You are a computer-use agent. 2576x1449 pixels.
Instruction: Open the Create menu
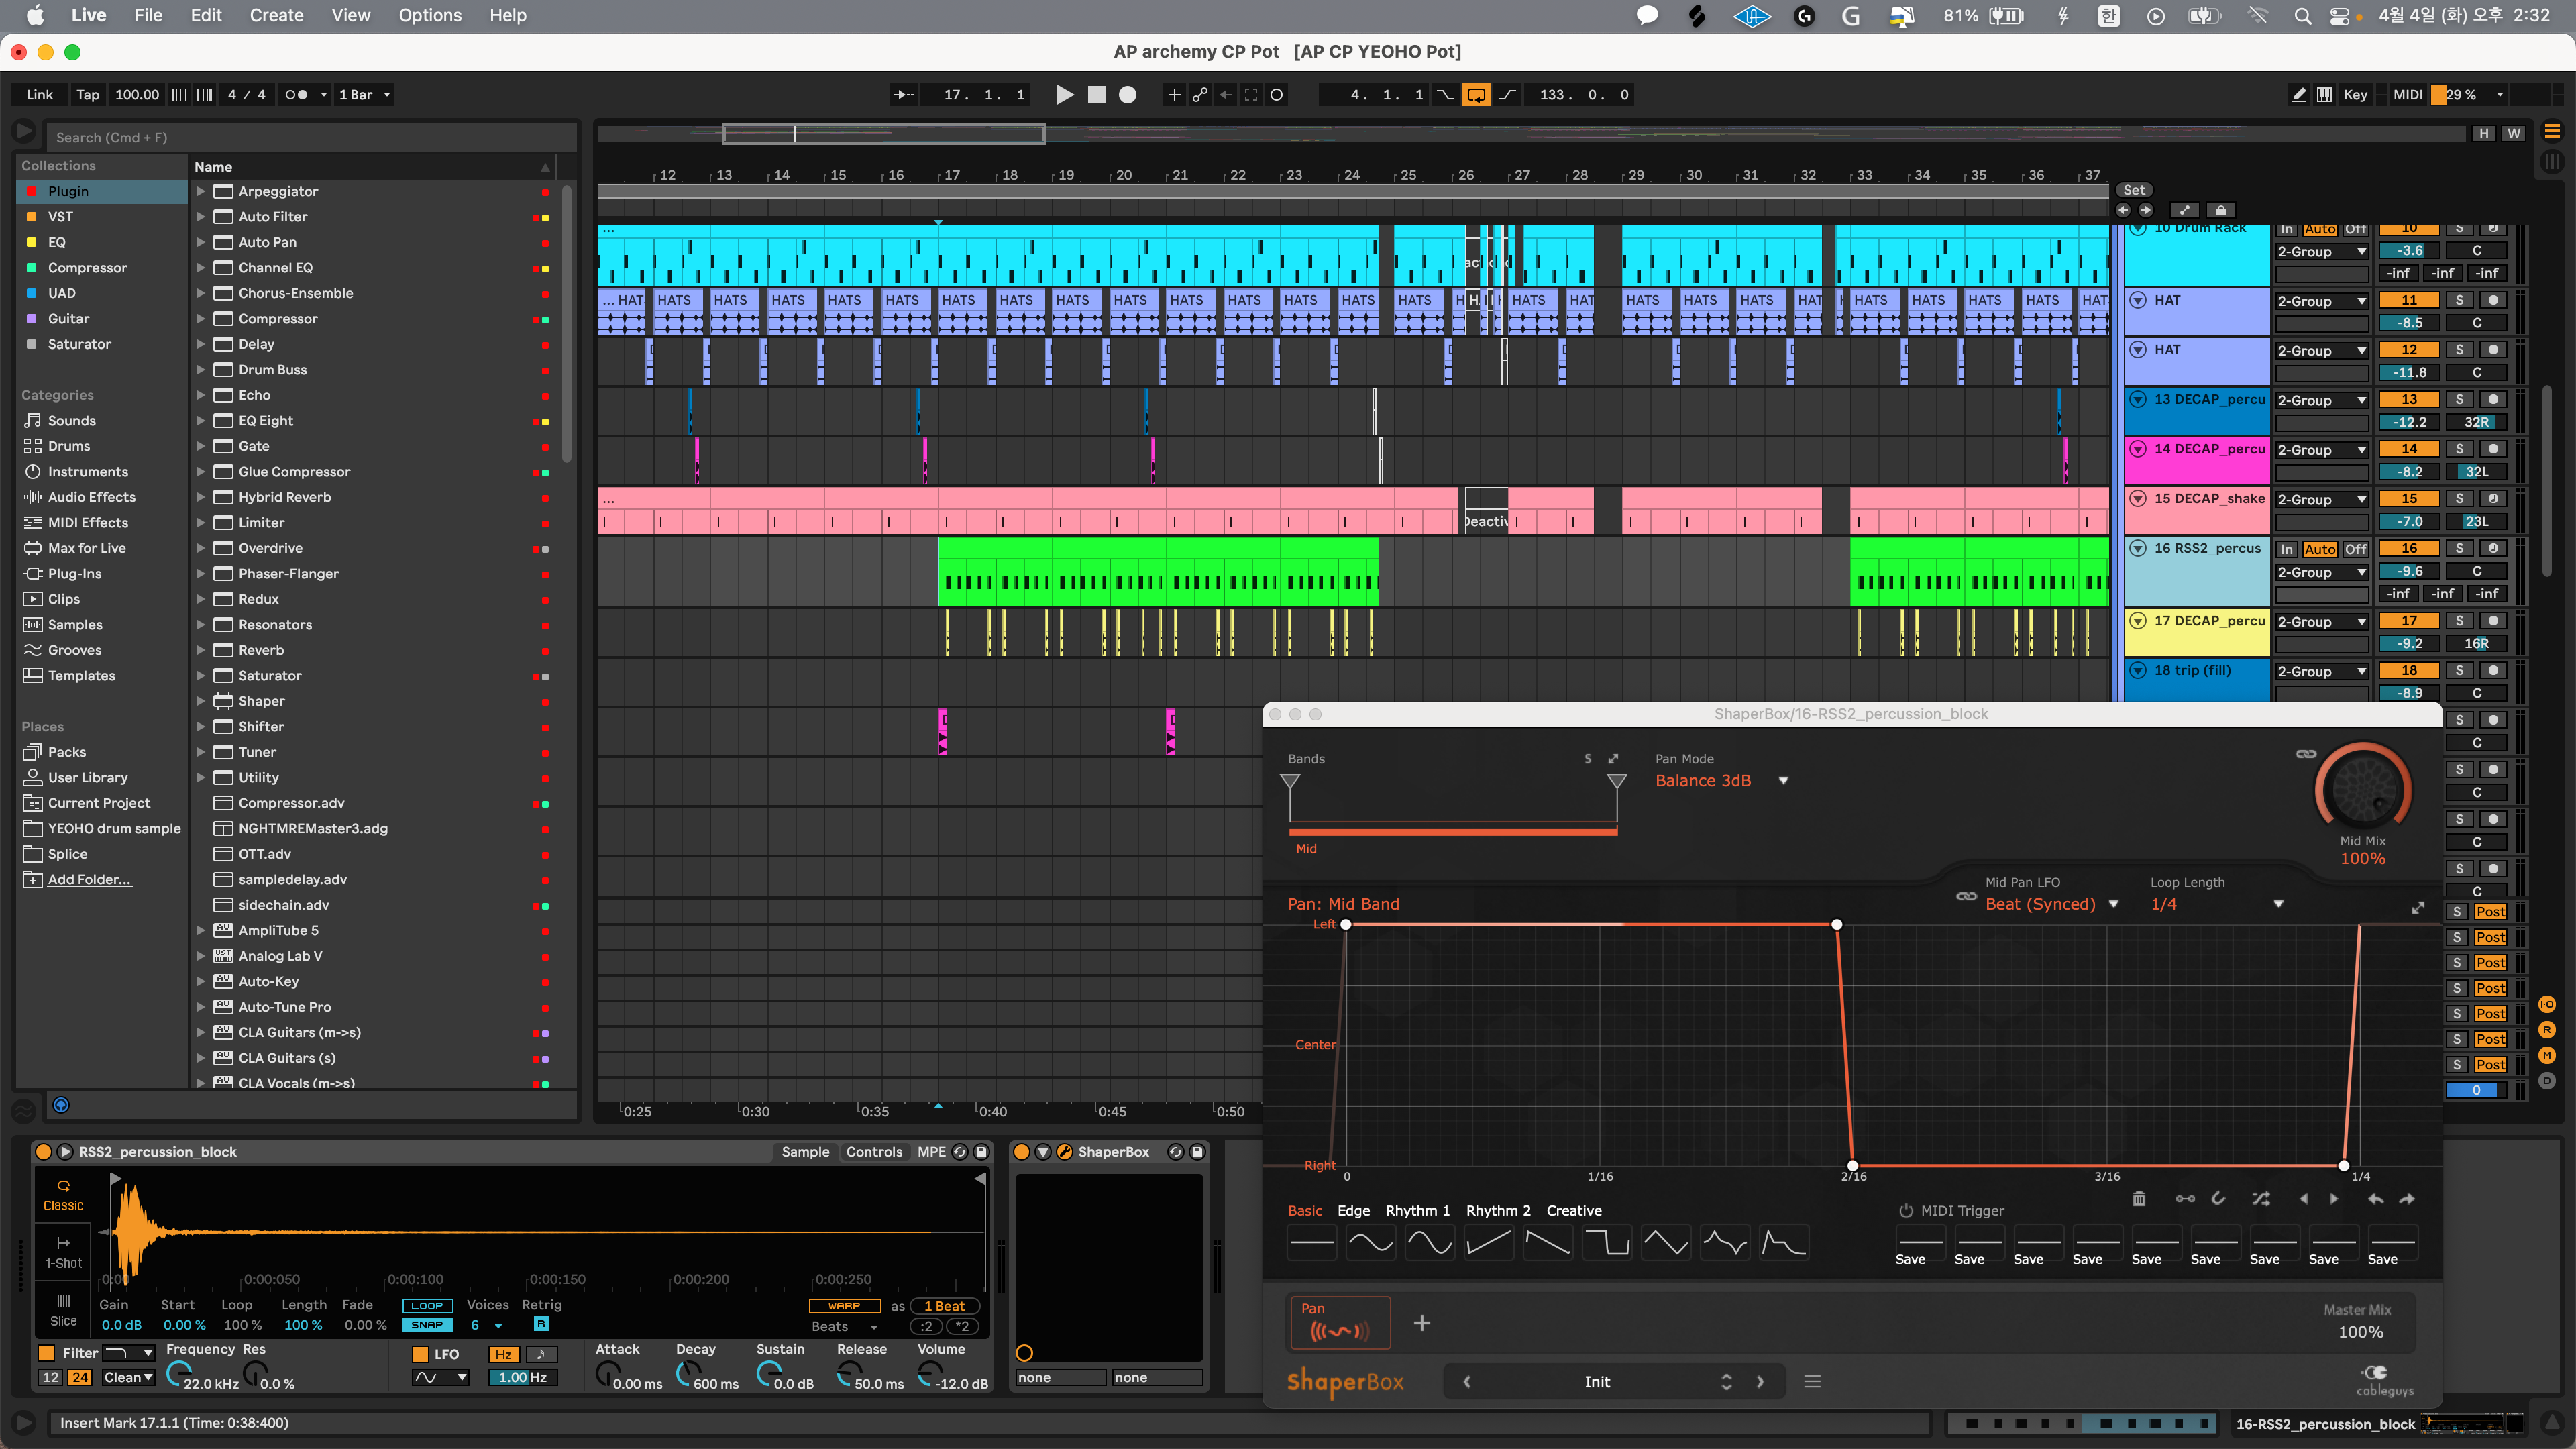(x=276, y=15)
